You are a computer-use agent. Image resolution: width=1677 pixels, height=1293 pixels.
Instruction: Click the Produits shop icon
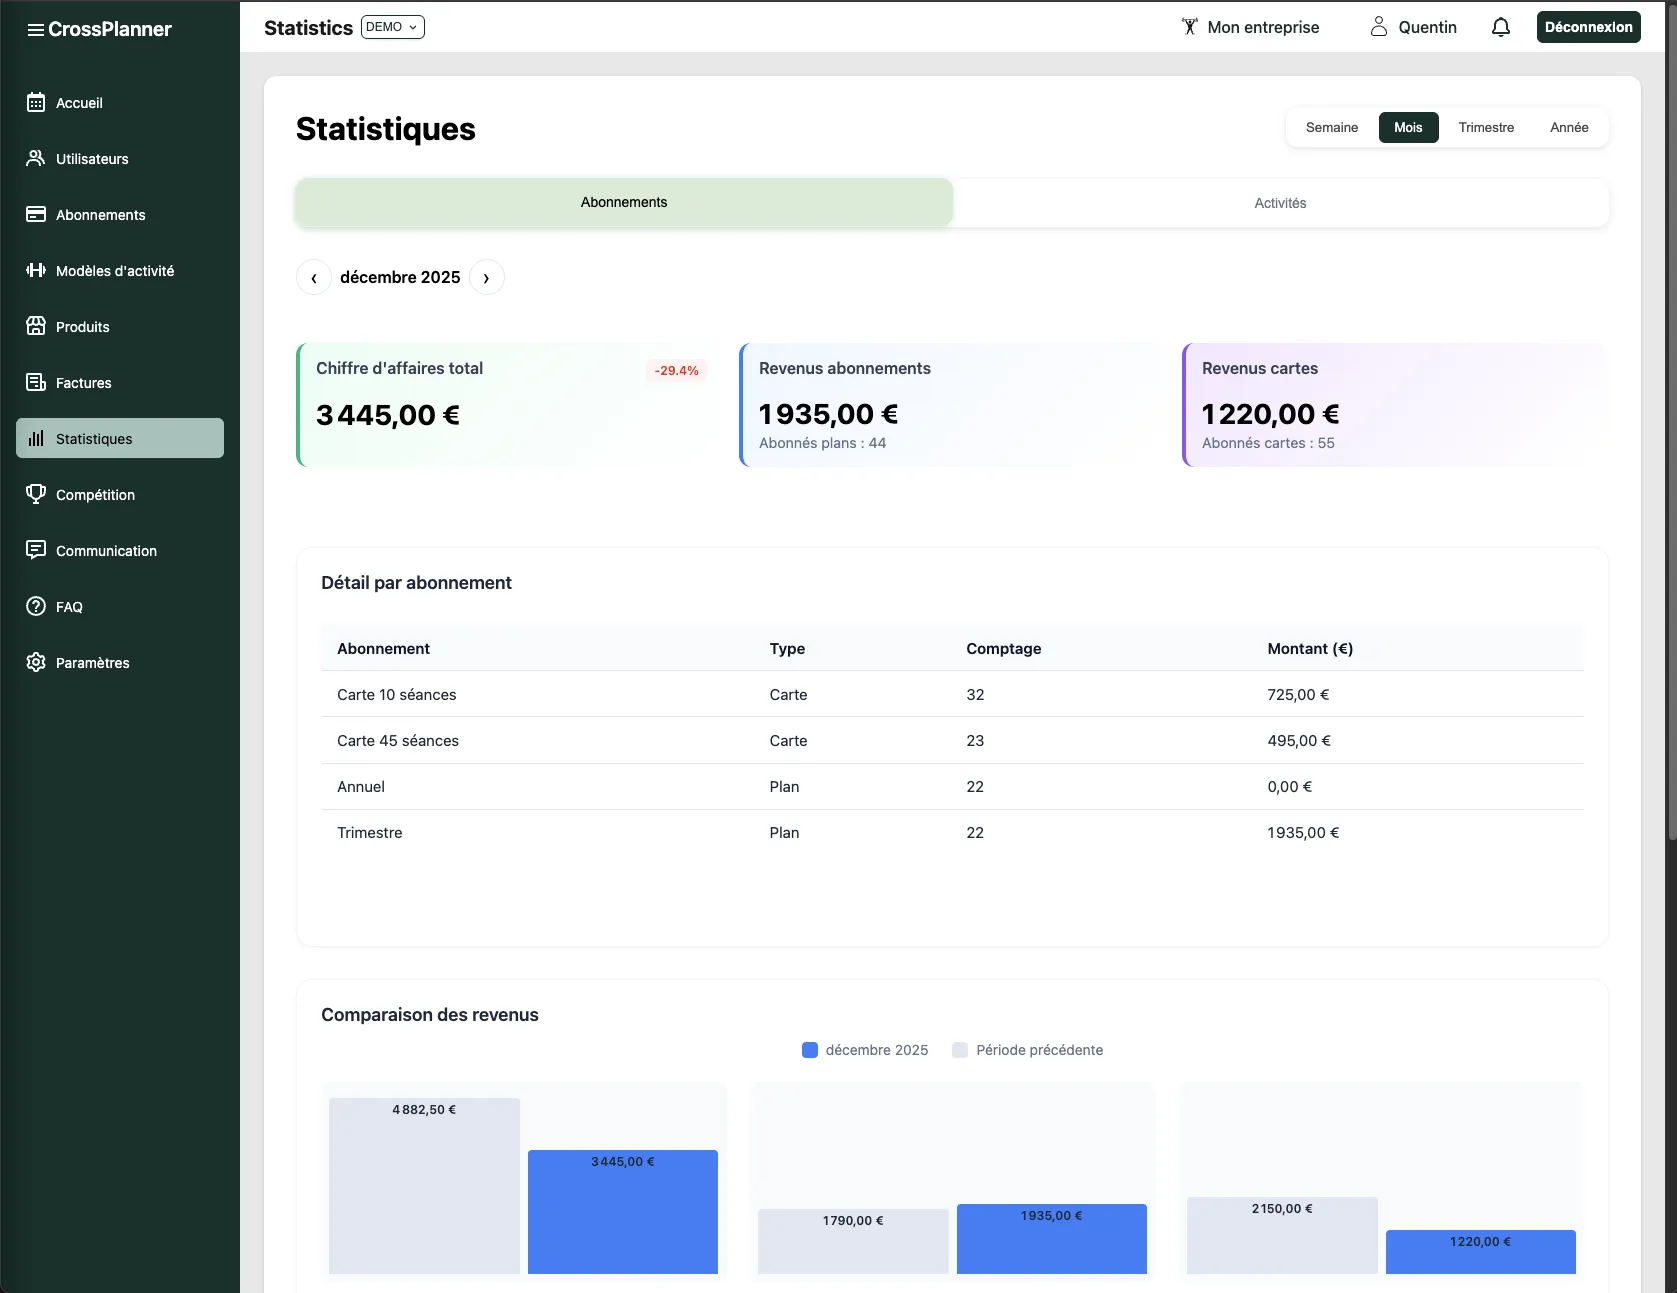(36, 326)
